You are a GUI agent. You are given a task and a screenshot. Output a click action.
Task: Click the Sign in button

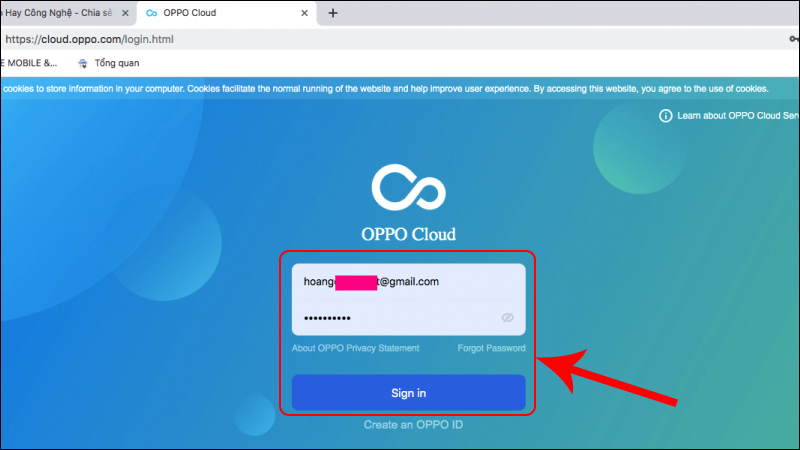[x=408, y=392]
